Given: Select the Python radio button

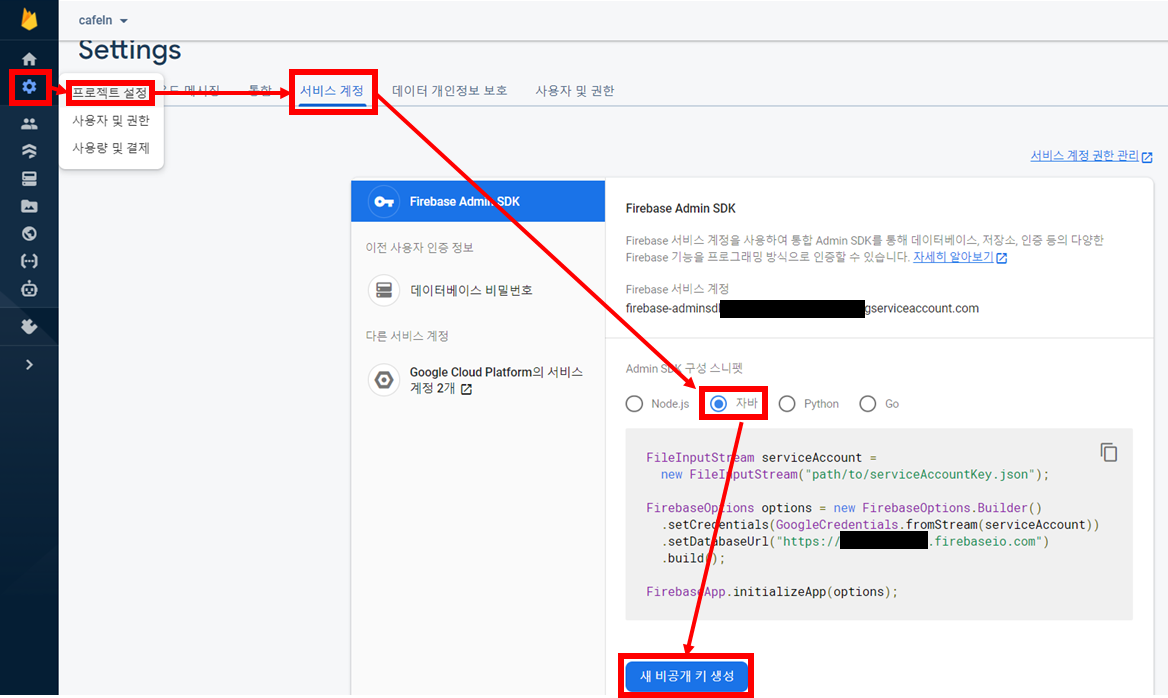Looking at the screenshot, I should (x=787, y=404).
